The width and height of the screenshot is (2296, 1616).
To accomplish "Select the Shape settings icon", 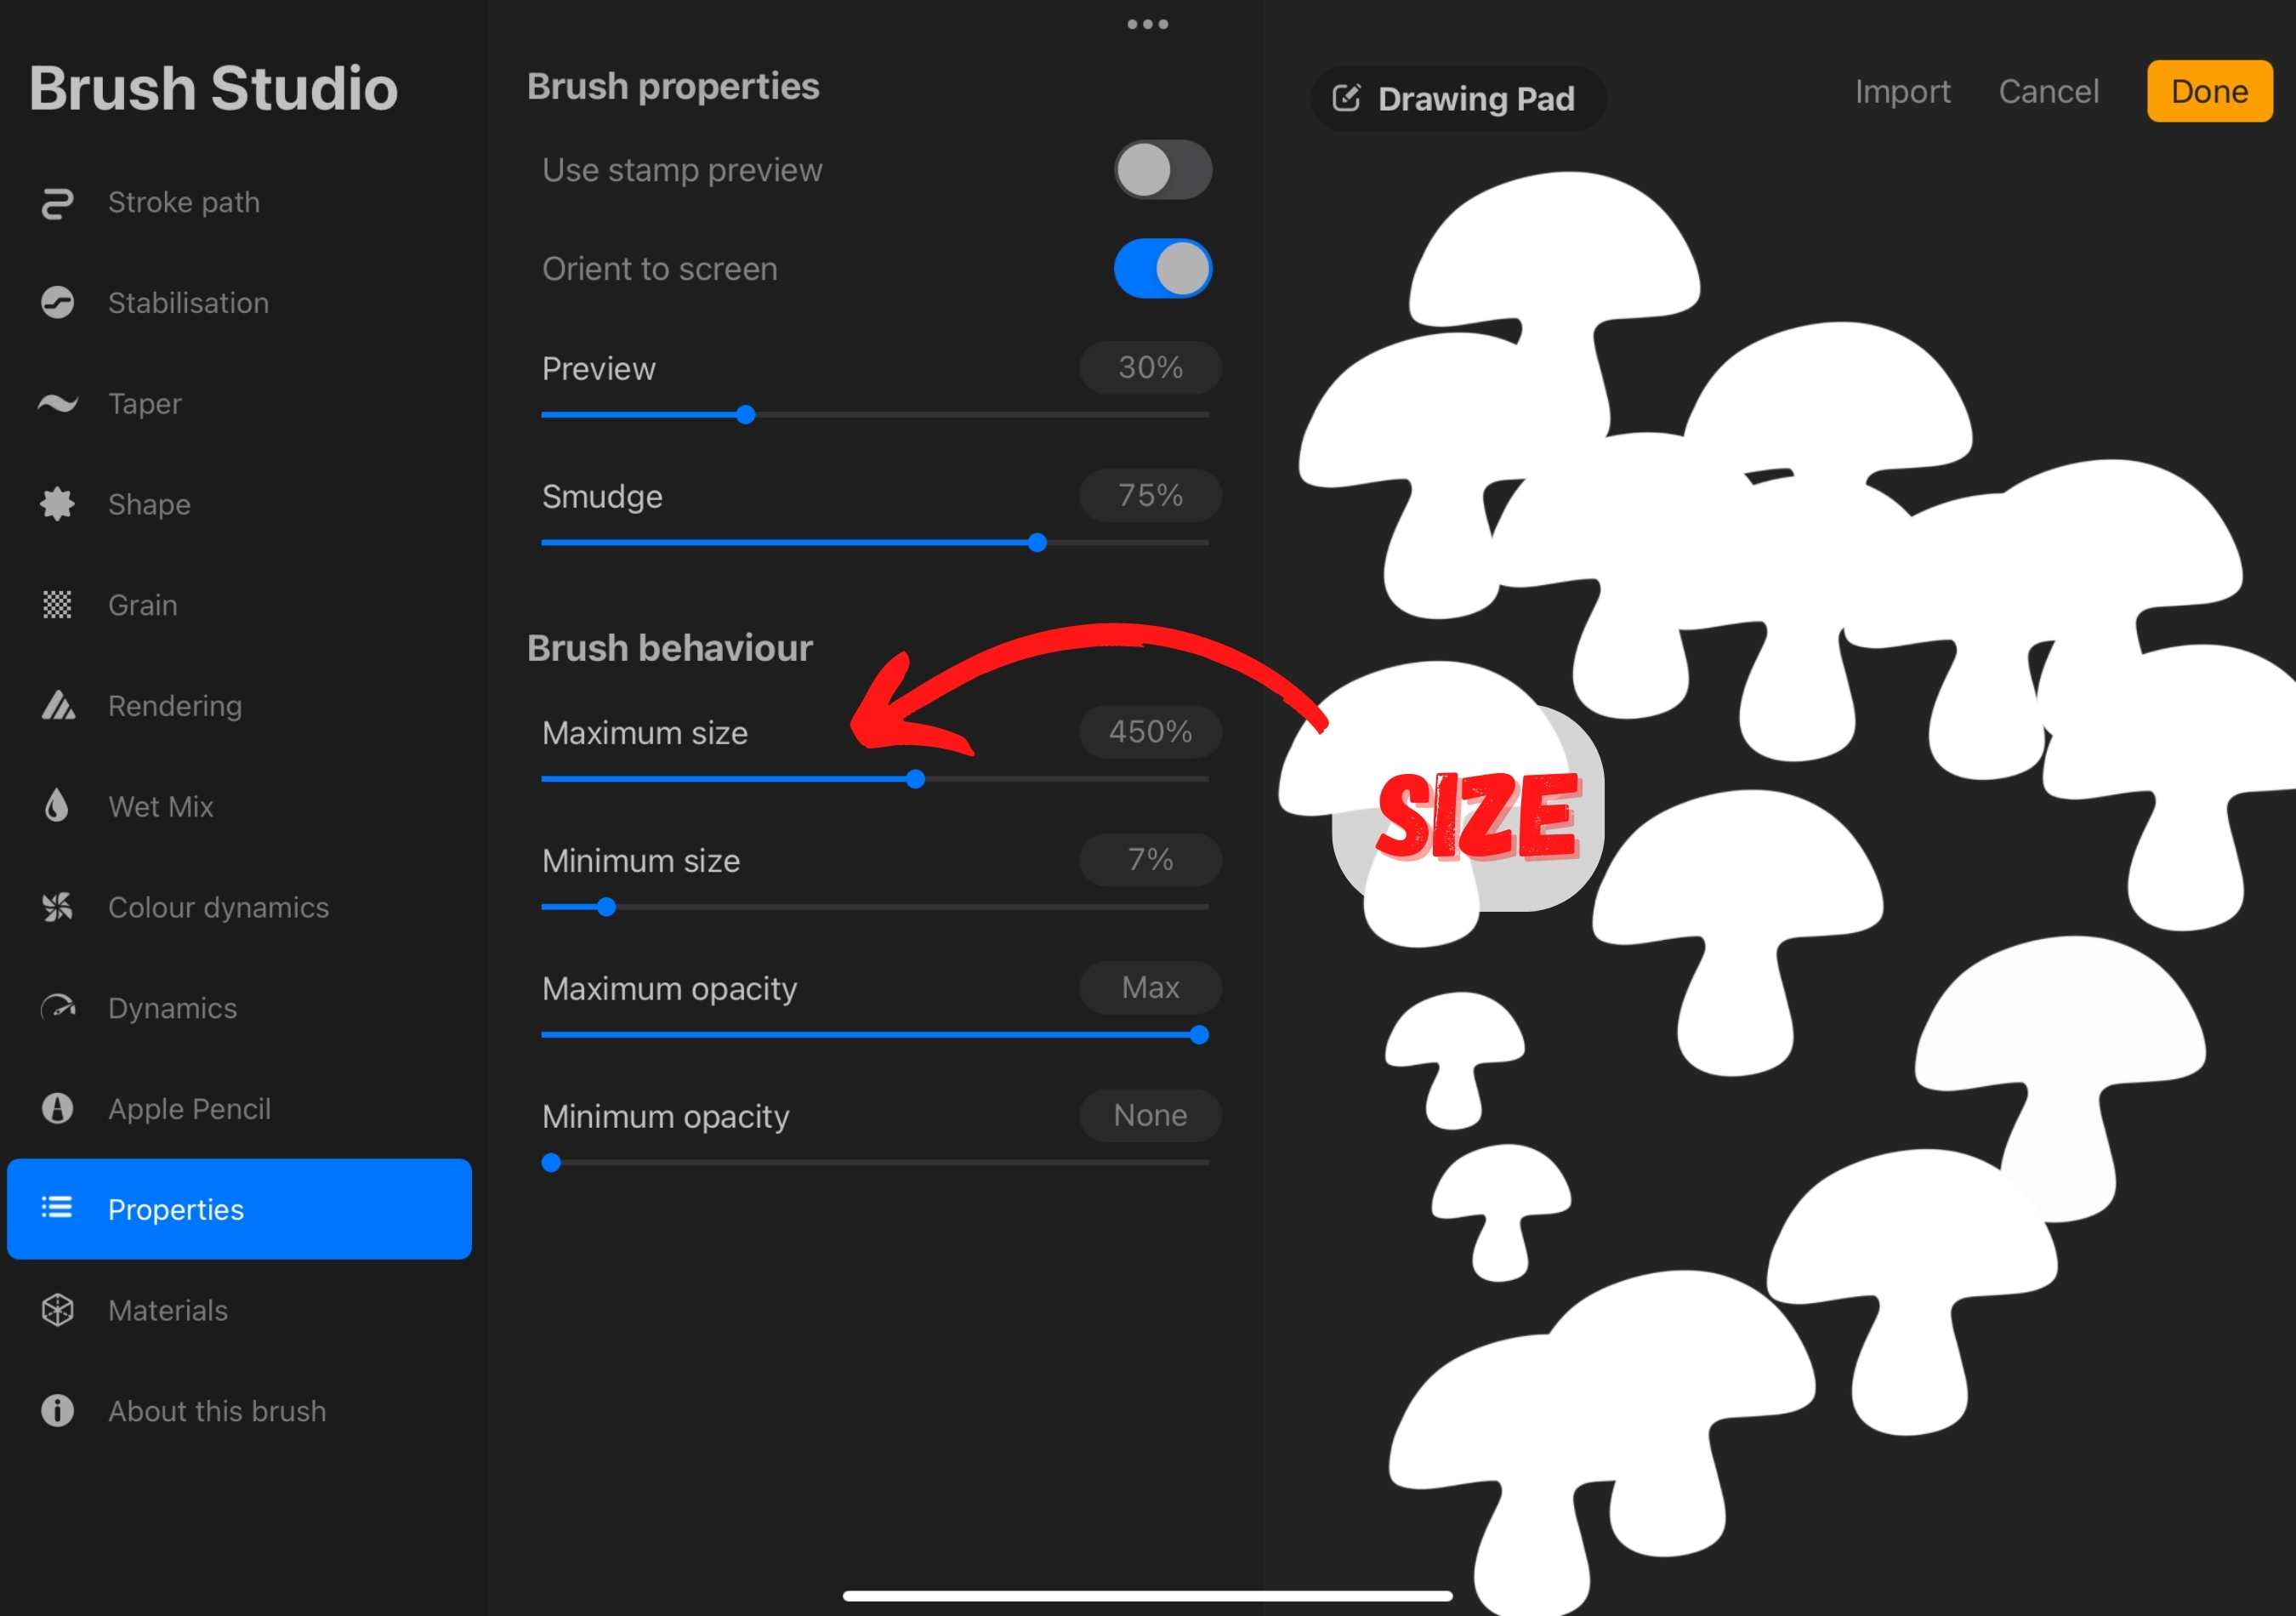I will pyautogui.click(x=57, y=504).
